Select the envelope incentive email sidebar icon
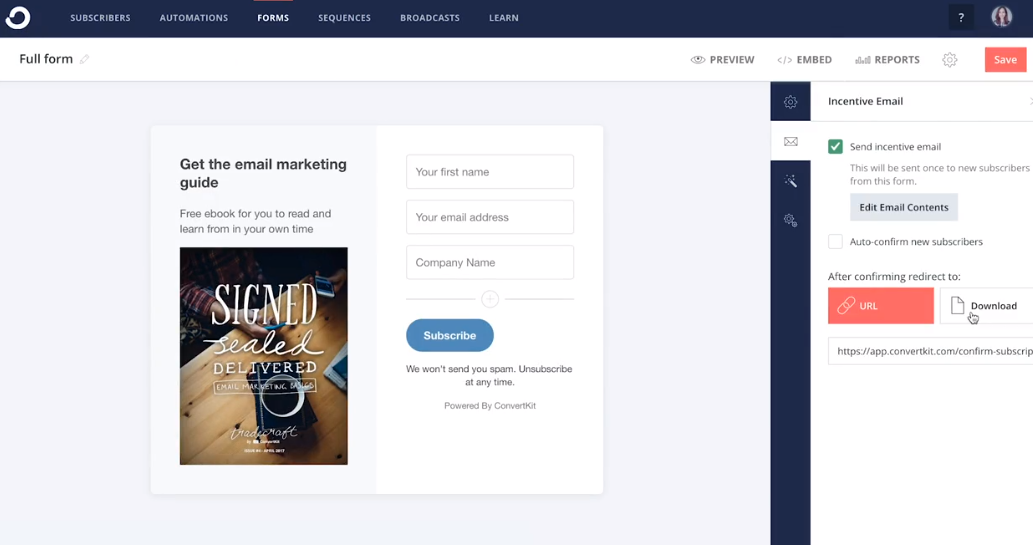Viewport: 1033px width, 545px height. click(791, 141)
